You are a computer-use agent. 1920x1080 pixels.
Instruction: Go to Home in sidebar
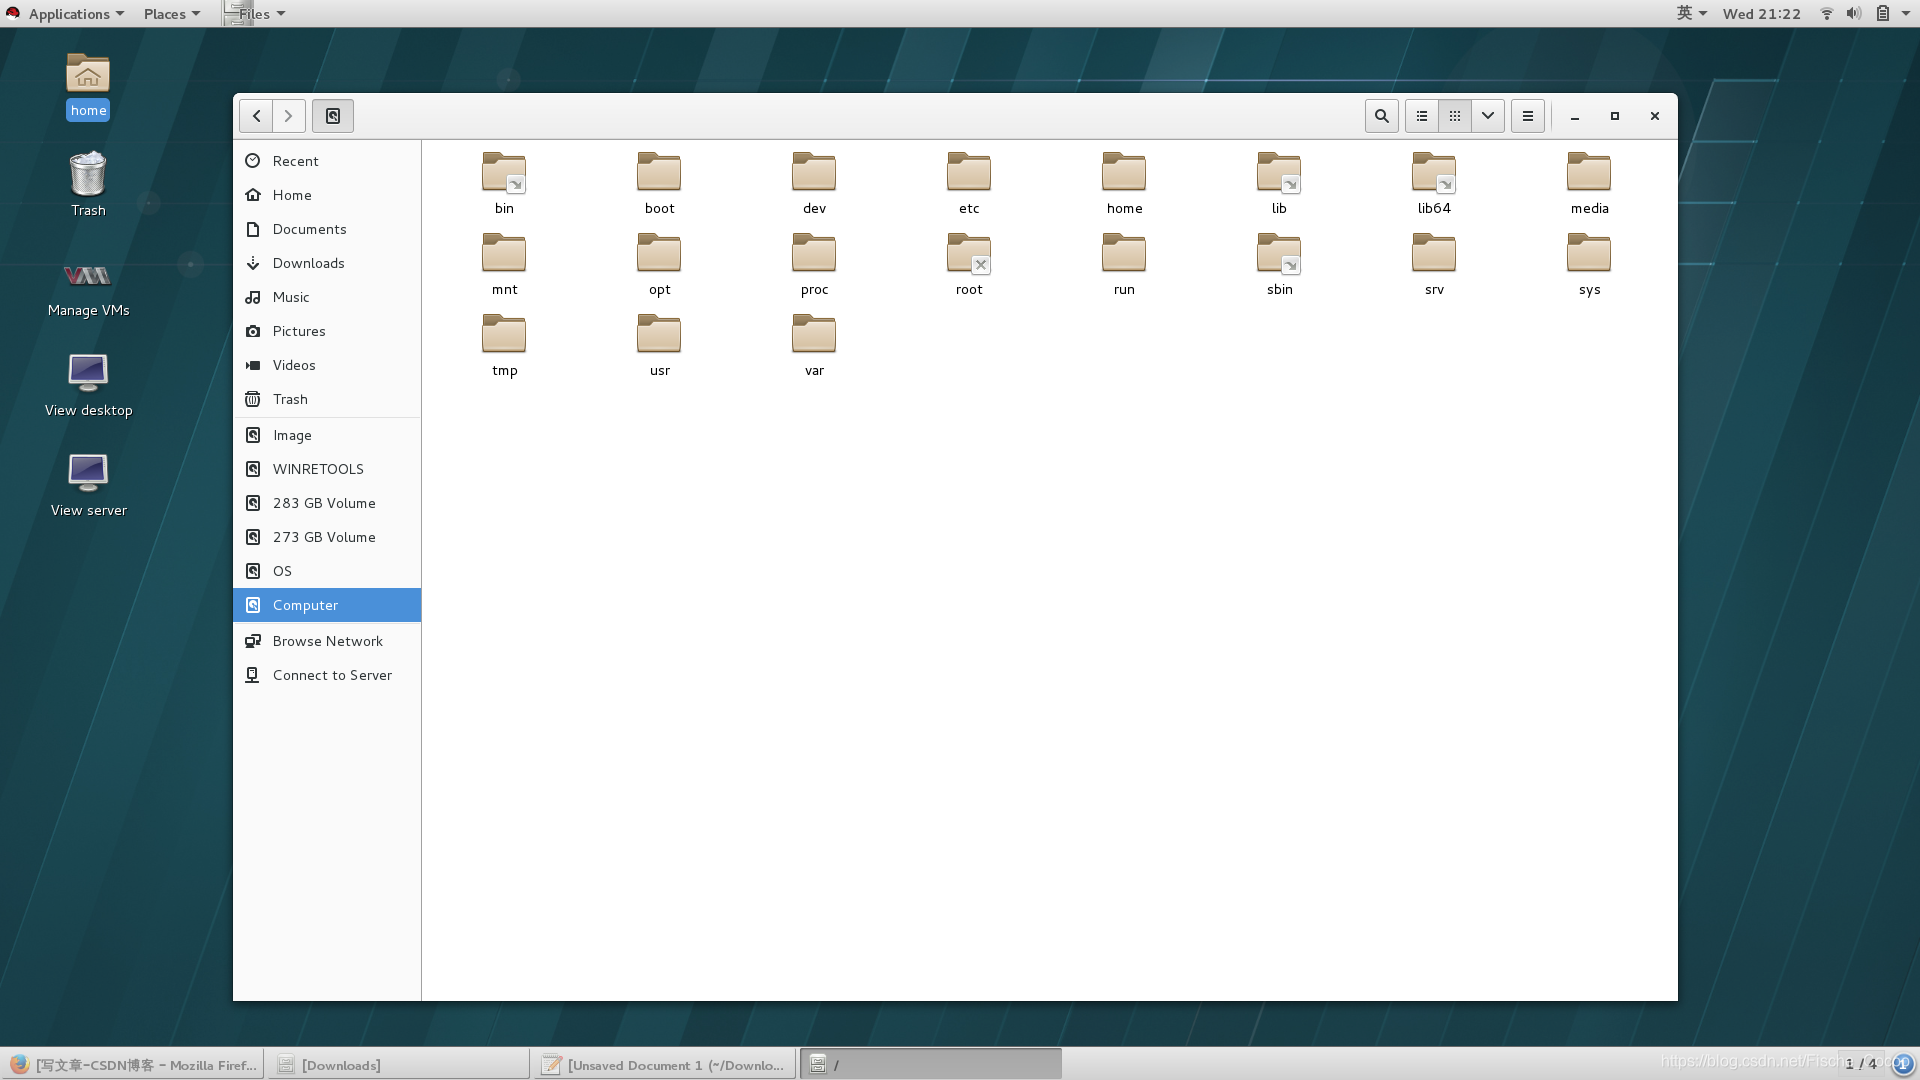pos(327,195)
